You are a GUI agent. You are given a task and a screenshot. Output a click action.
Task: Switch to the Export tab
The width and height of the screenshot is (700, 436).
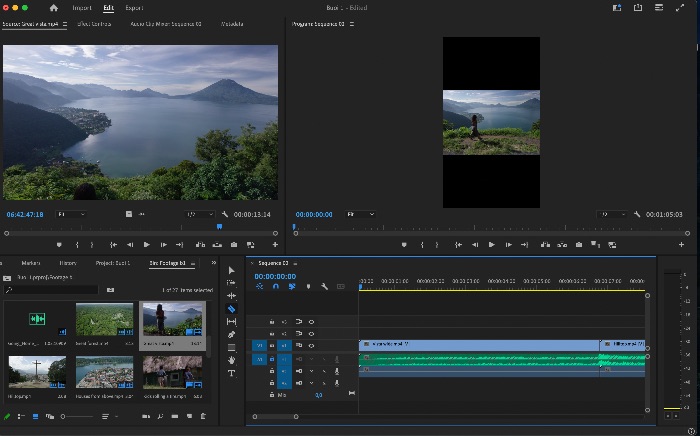134,8
